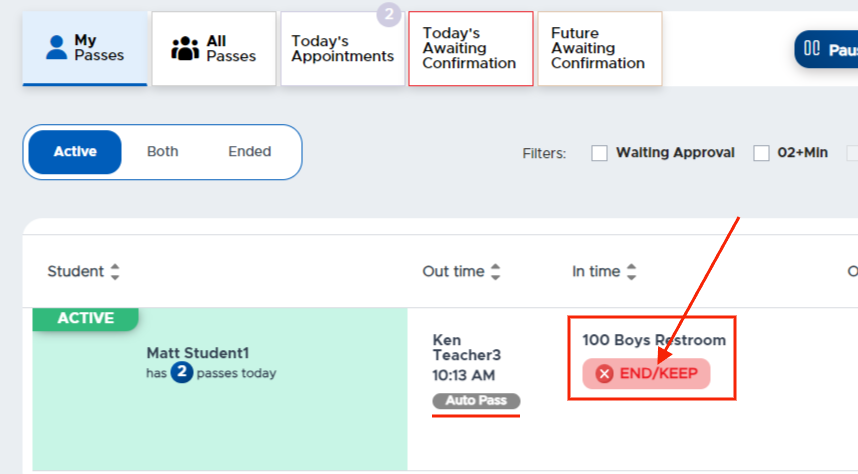Open the Future Awaiting Confirmation tab

coord(600,48)
